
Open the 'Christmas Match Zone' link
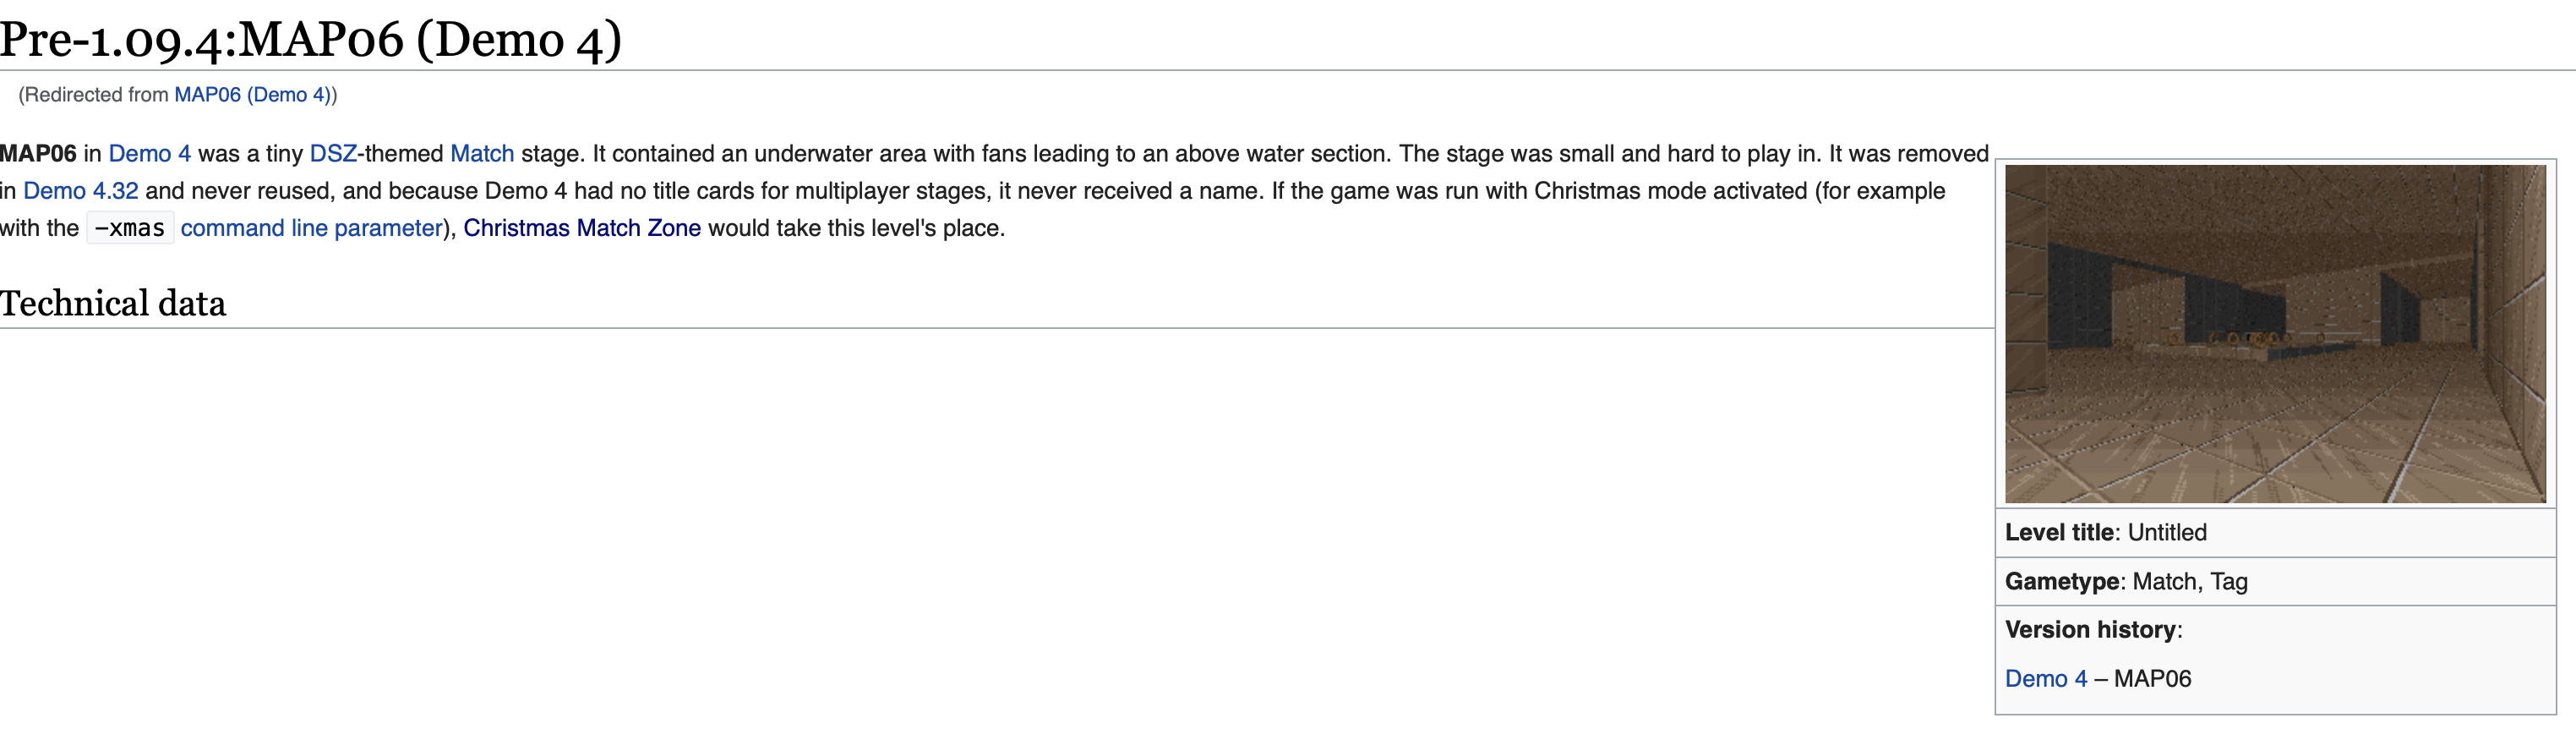(582, 228)
